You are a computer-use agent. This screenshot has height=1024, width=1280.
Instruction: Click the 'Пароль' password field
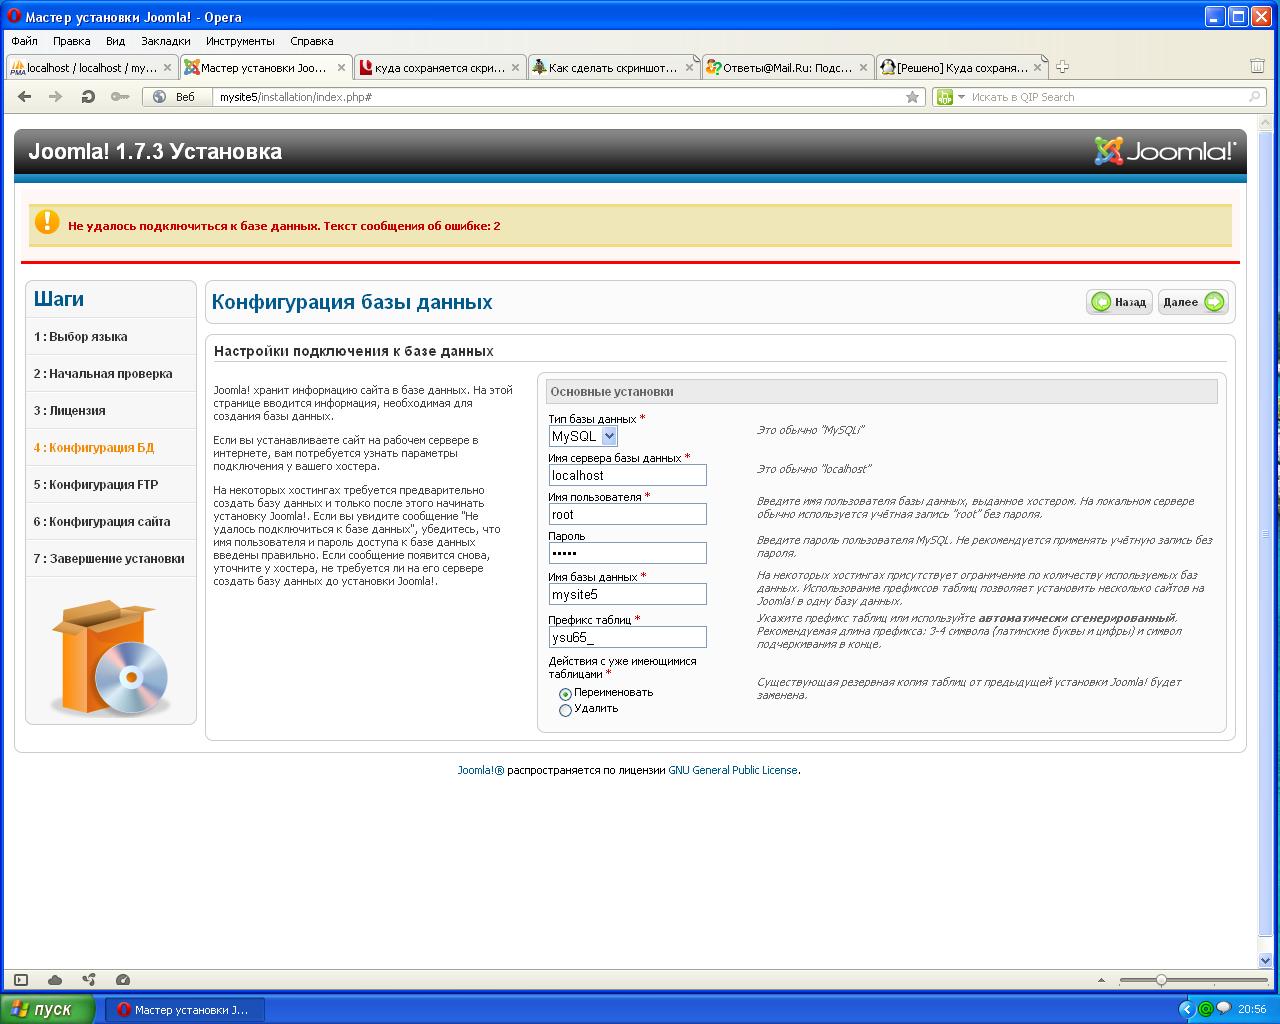[628, 554]
